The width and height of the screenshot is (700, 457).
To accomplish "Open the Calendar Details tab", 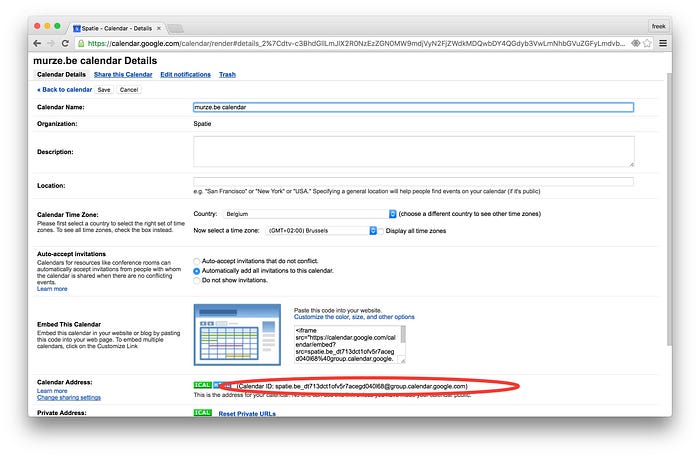I will 61,75.
